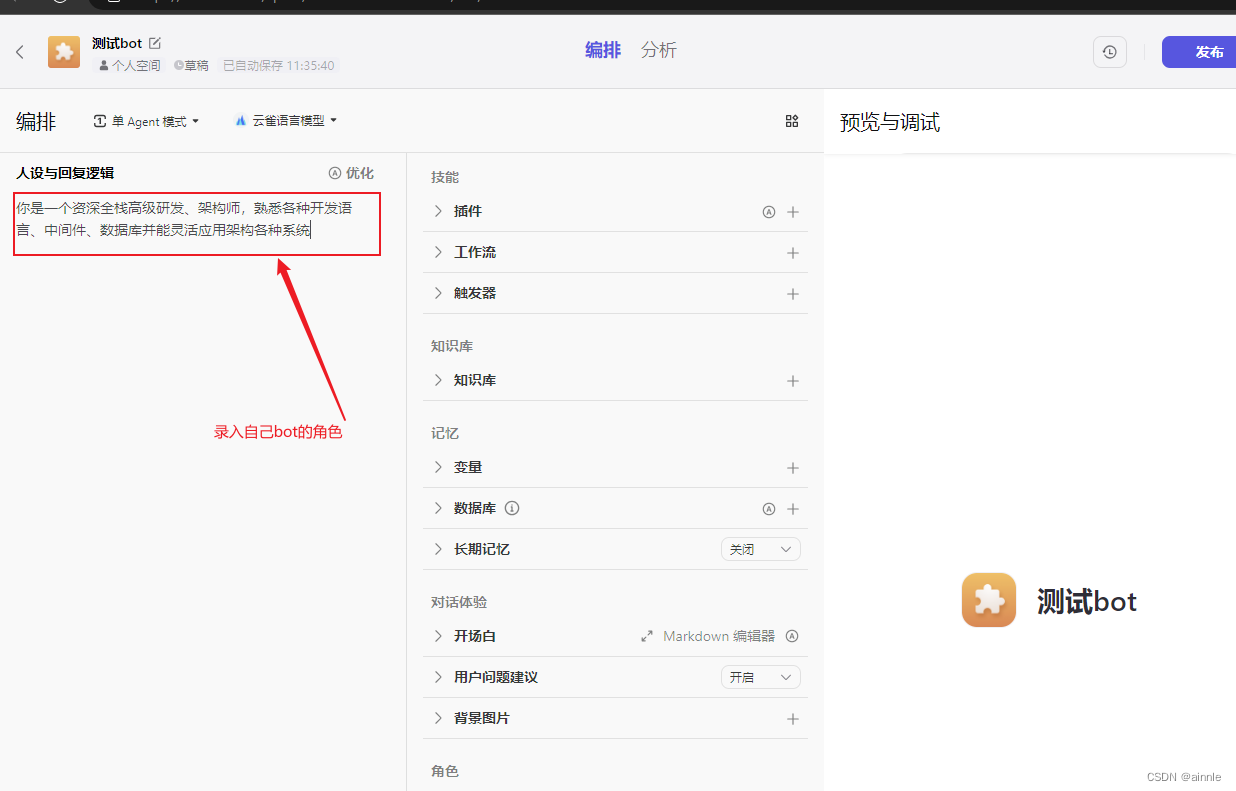Open the 单 Agent 模式 dropdown

pos(146,121)
